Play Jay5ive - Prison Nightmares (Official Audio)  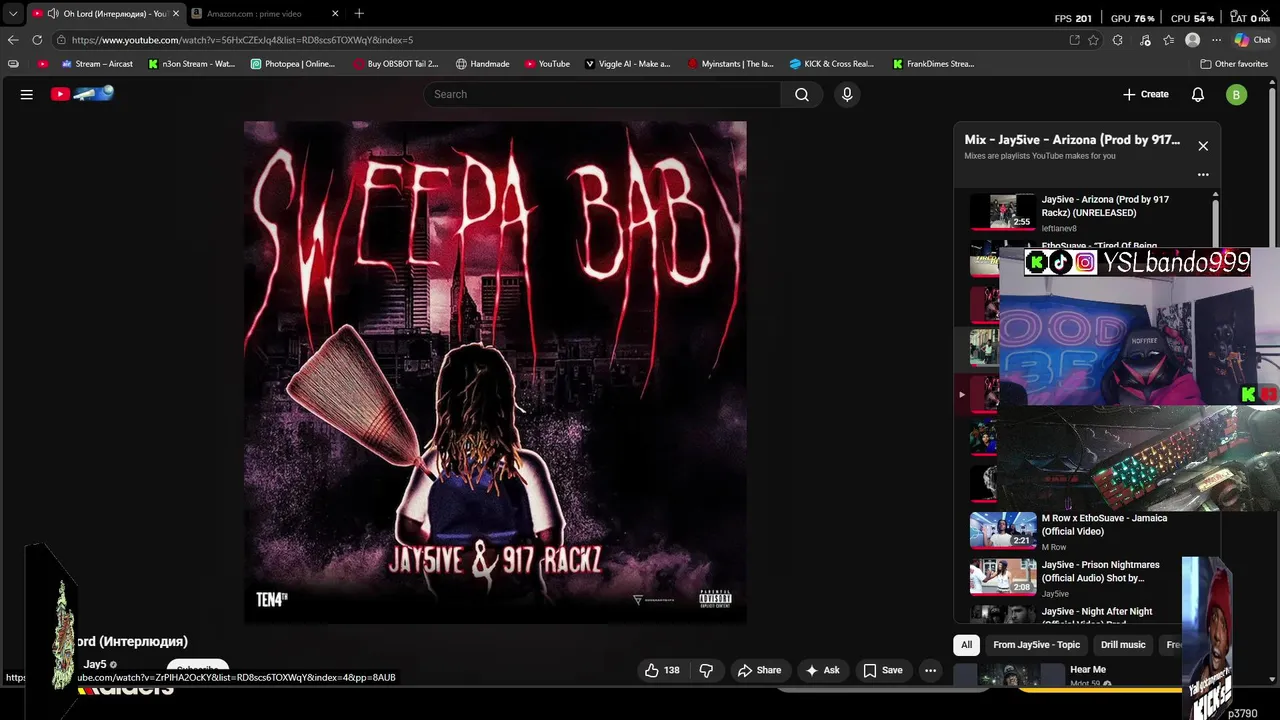coord(1100,571)
